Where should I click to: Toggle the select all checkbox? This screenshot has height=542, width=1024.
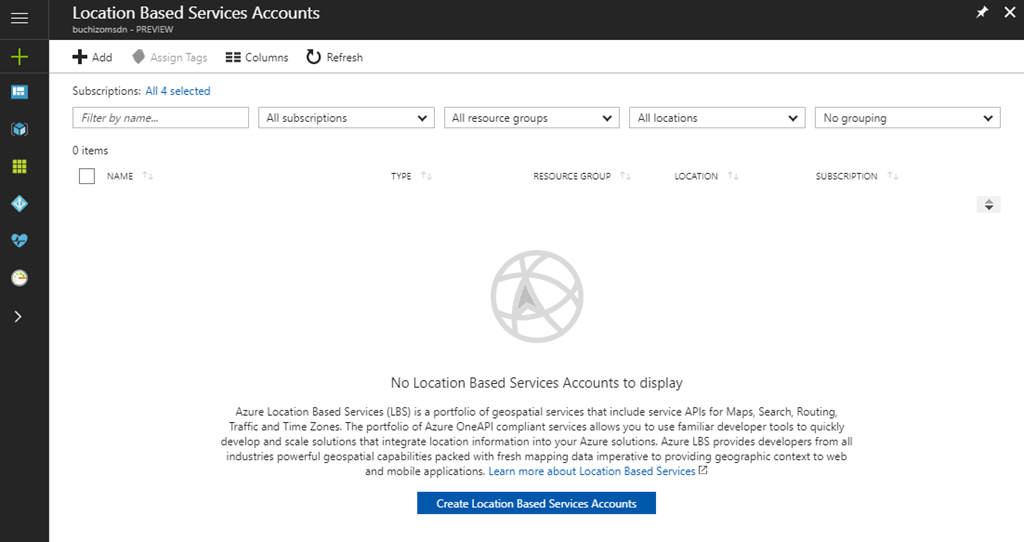point(86,176)
